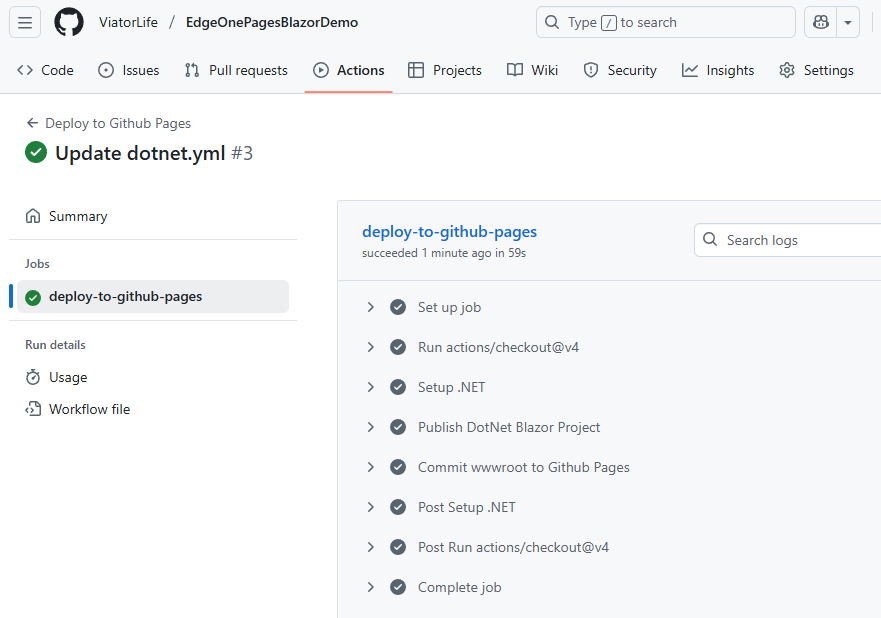Image resolution: width=881 pixels, height=618 pixels.
Task: Expand the Commit wwwroot to Github Pages step
Action: point(371,467)
